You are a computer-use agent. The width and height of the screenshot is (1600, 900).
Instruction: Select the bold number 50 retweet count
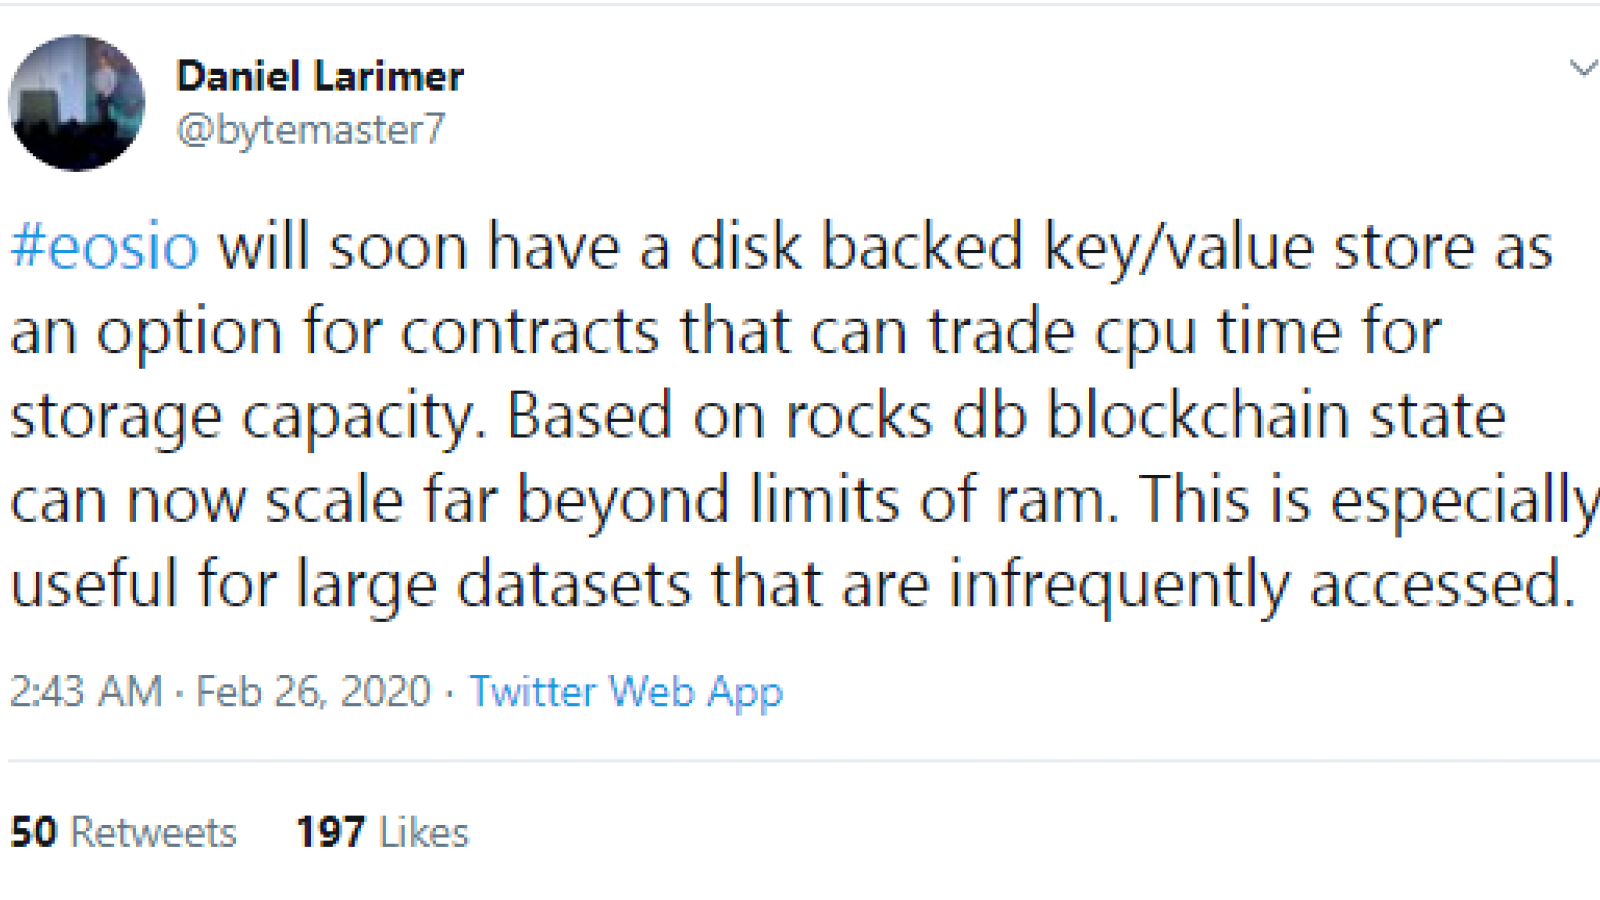pyautogui.click(x=33, y=832)
